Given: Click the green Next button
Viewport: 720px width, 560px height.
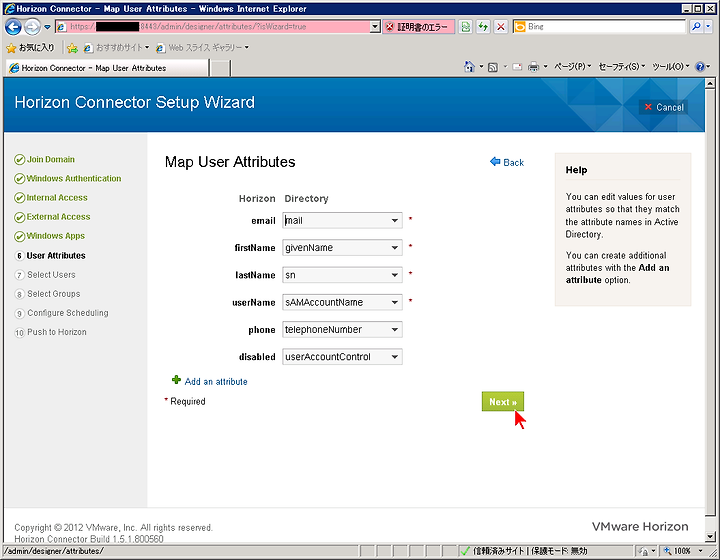Looking at the screenshot, I should point(503,402).
